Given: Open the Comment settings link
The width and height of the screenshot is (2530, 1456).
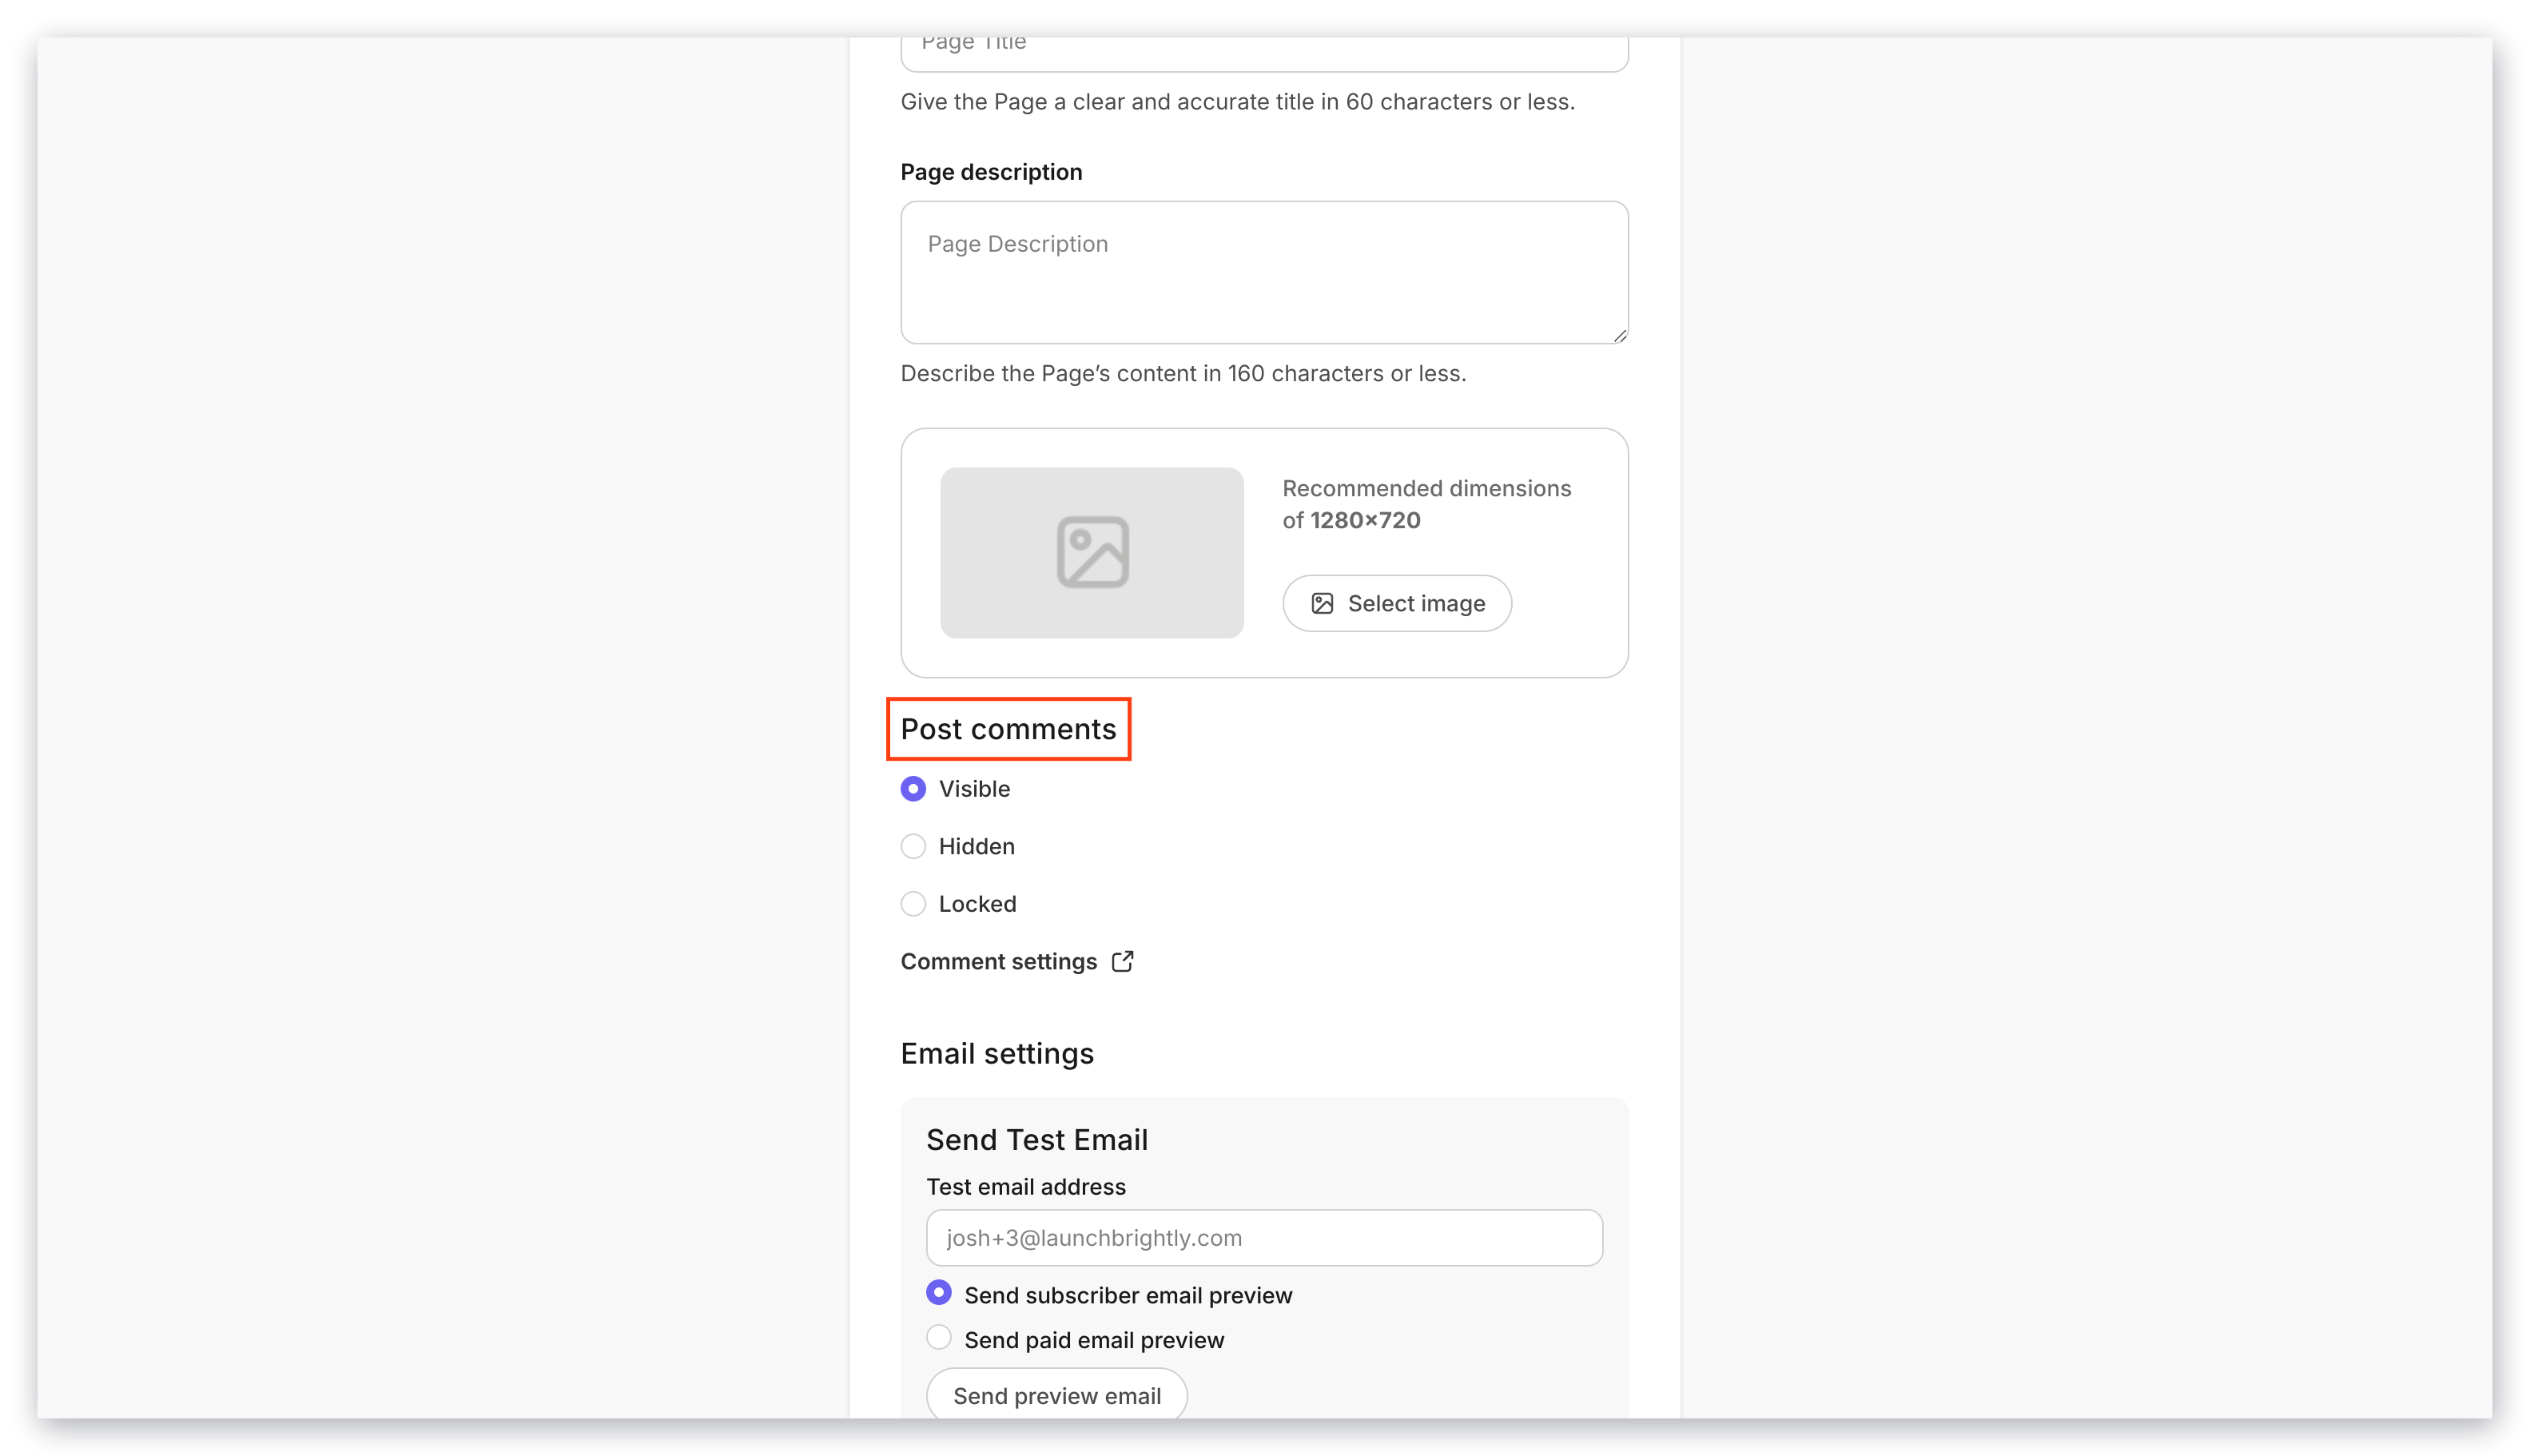Looking at the screenshot, I should (x=1017, y=961).
